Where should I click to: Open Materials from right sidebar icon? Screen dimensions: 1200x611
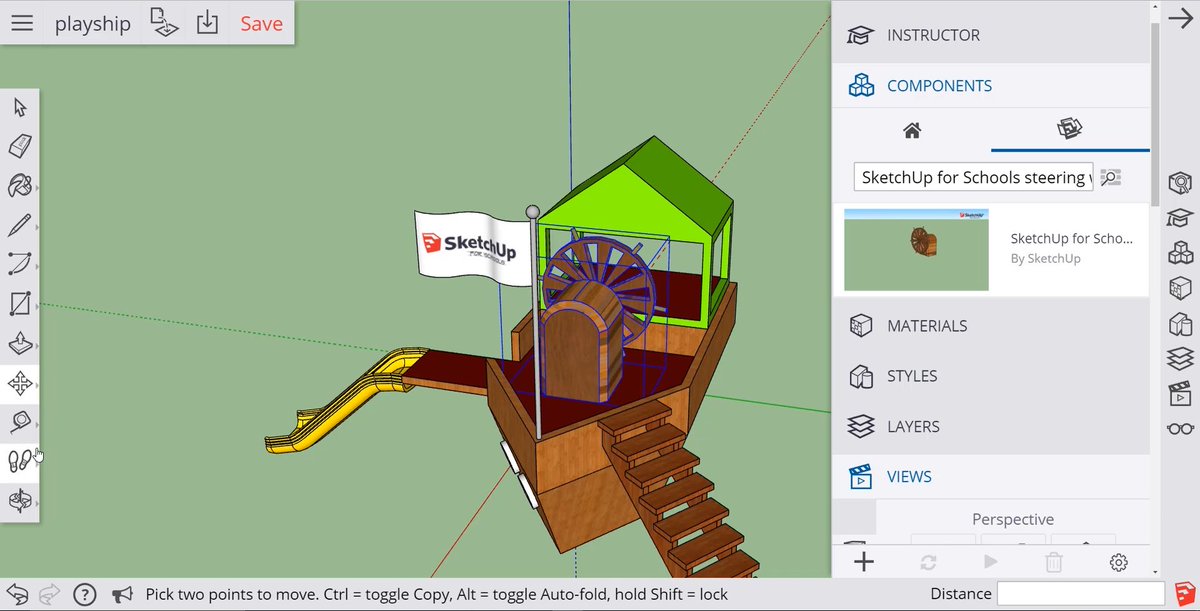coord(1181,288)
